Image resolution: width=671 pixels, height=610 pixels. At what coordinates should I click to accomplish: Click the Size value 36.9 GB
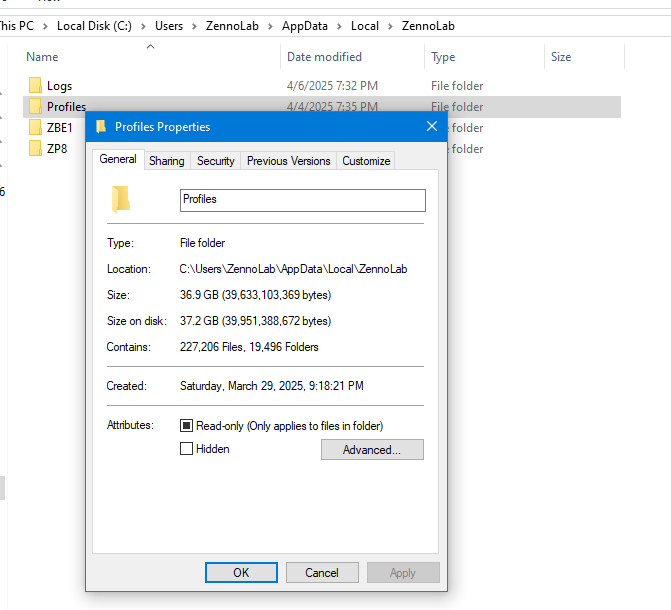(255, 295)
